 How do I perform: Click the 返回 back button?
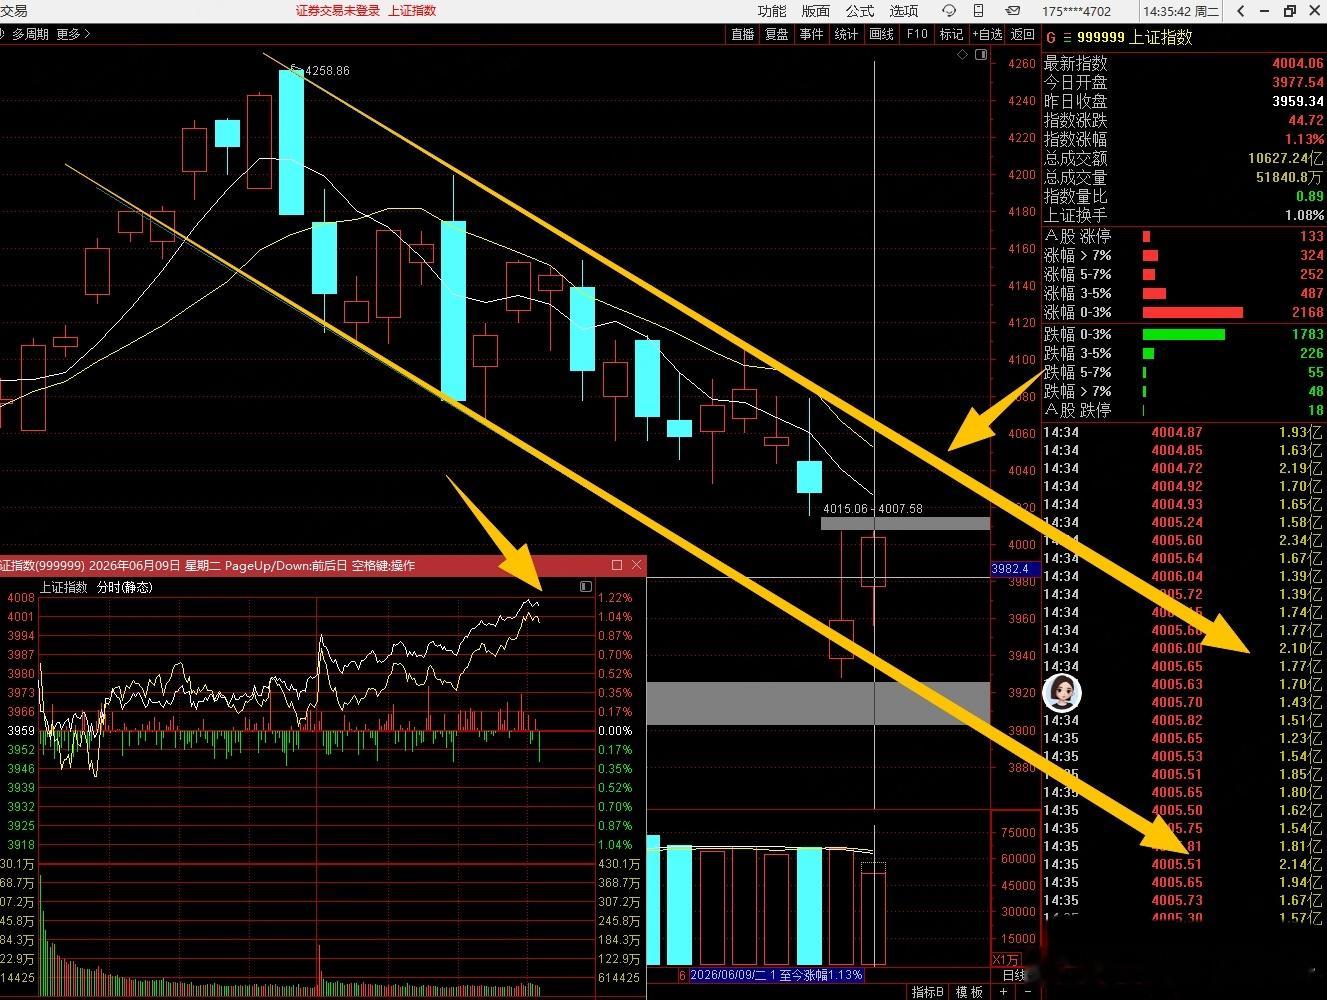click(1023, 34)
